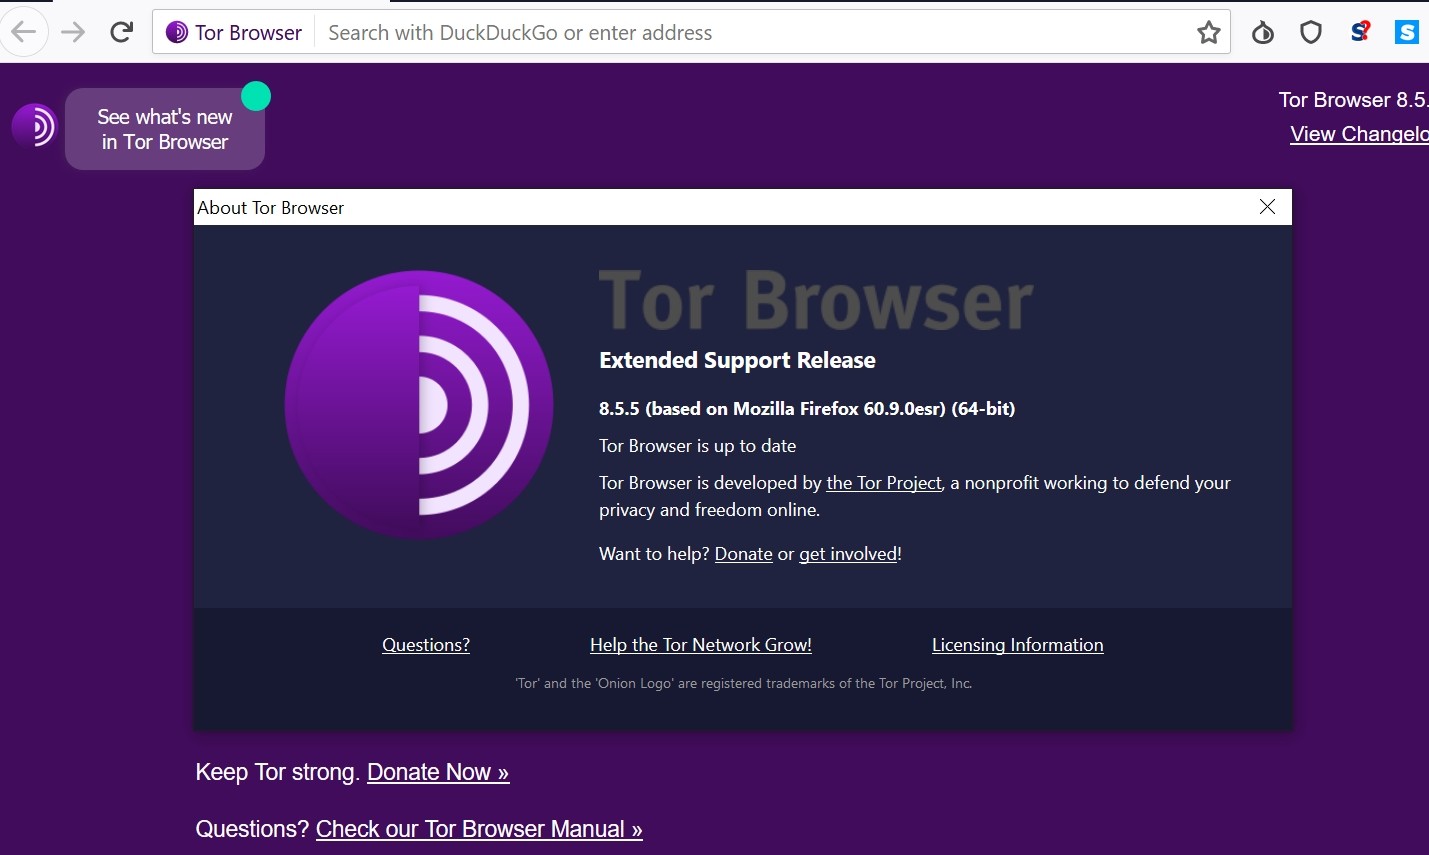
Task: Focus the DuckDuckGo search address field
Action: 755,33
